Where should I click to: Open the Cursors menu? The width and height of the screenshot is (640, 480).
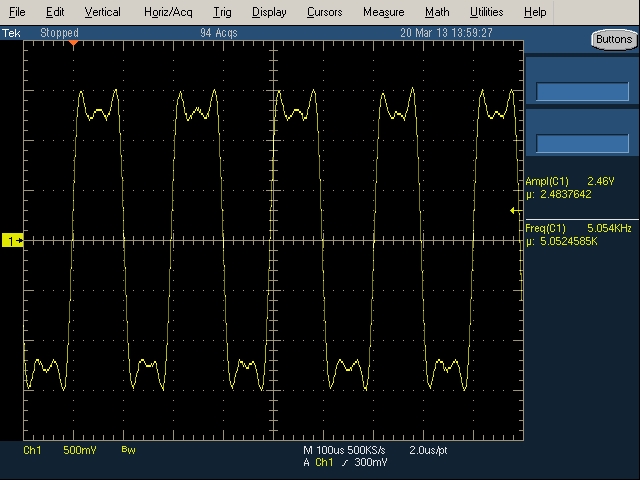[324, 12]
